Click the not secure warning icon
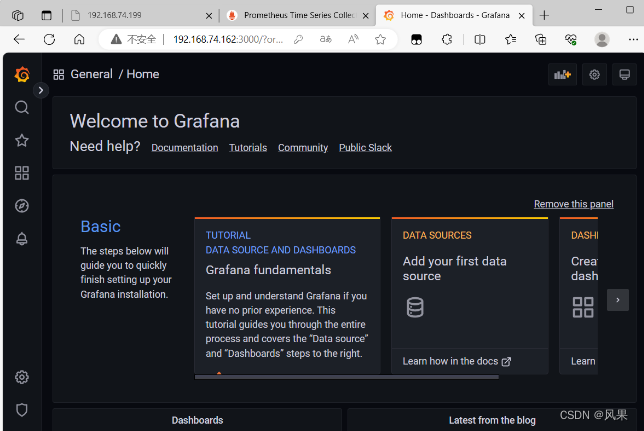This screenshot has width=644, height=431. click(116, 39)
